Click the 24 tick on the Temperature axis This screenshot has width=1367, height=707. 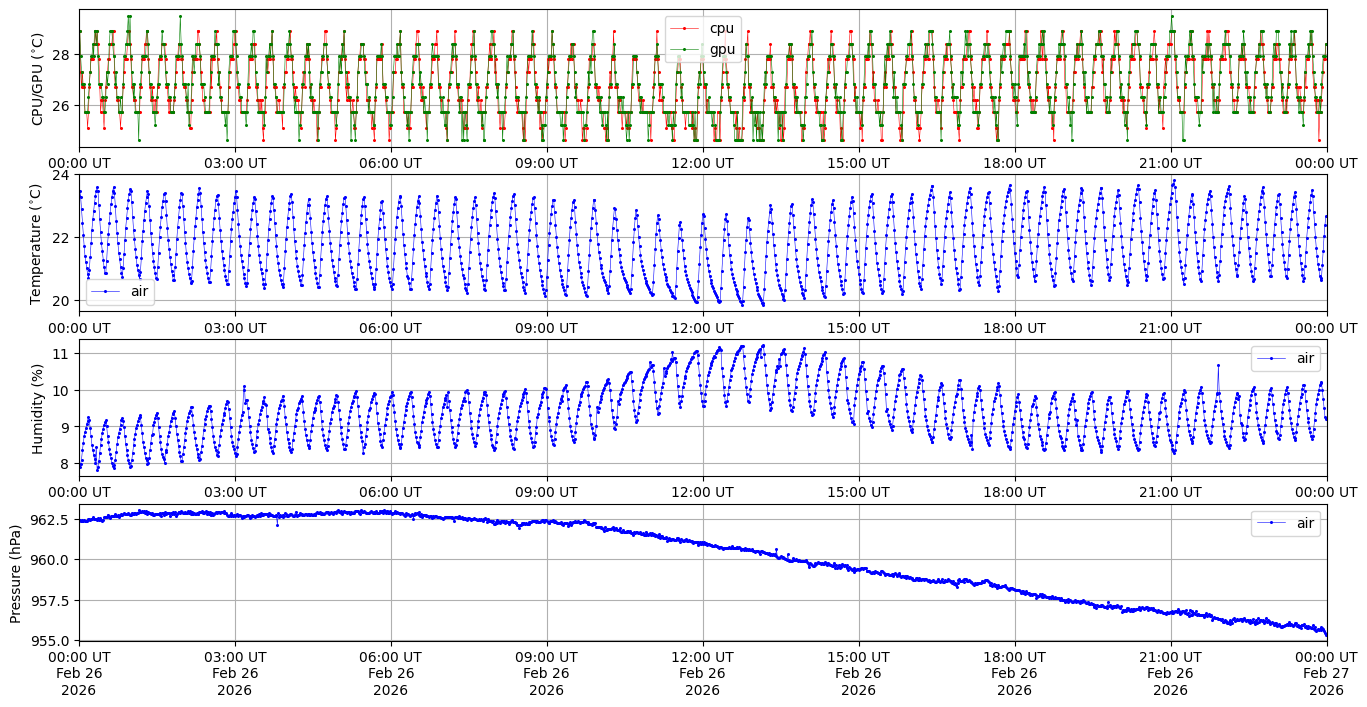62,175
